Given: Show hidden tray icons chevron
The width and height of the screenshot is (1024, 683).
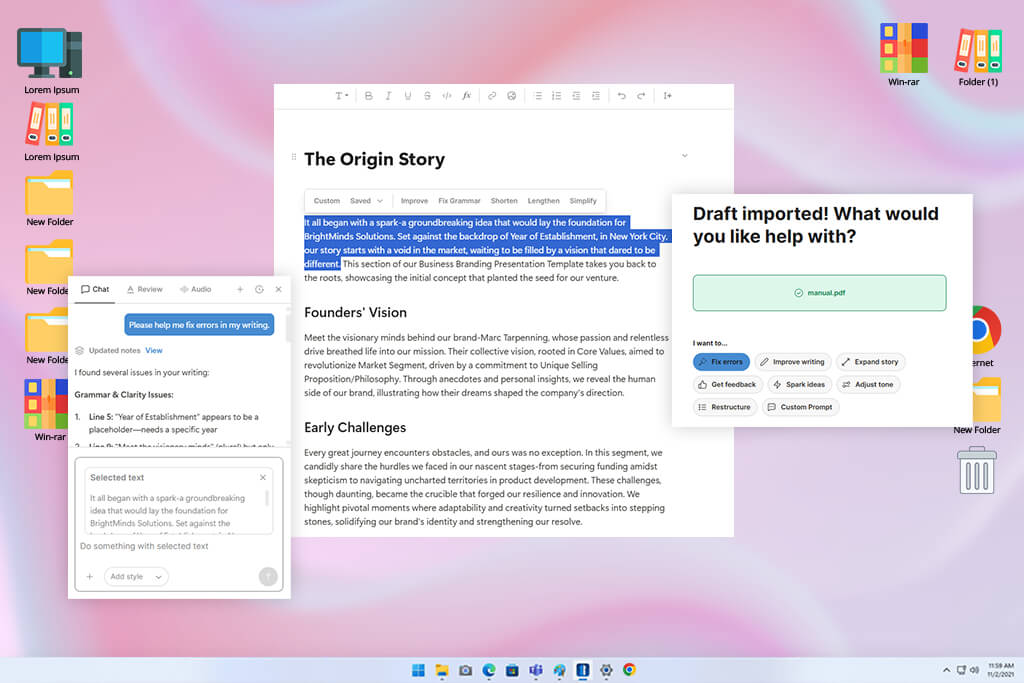Looking at the screenshot, I should [x=946, y=670].
